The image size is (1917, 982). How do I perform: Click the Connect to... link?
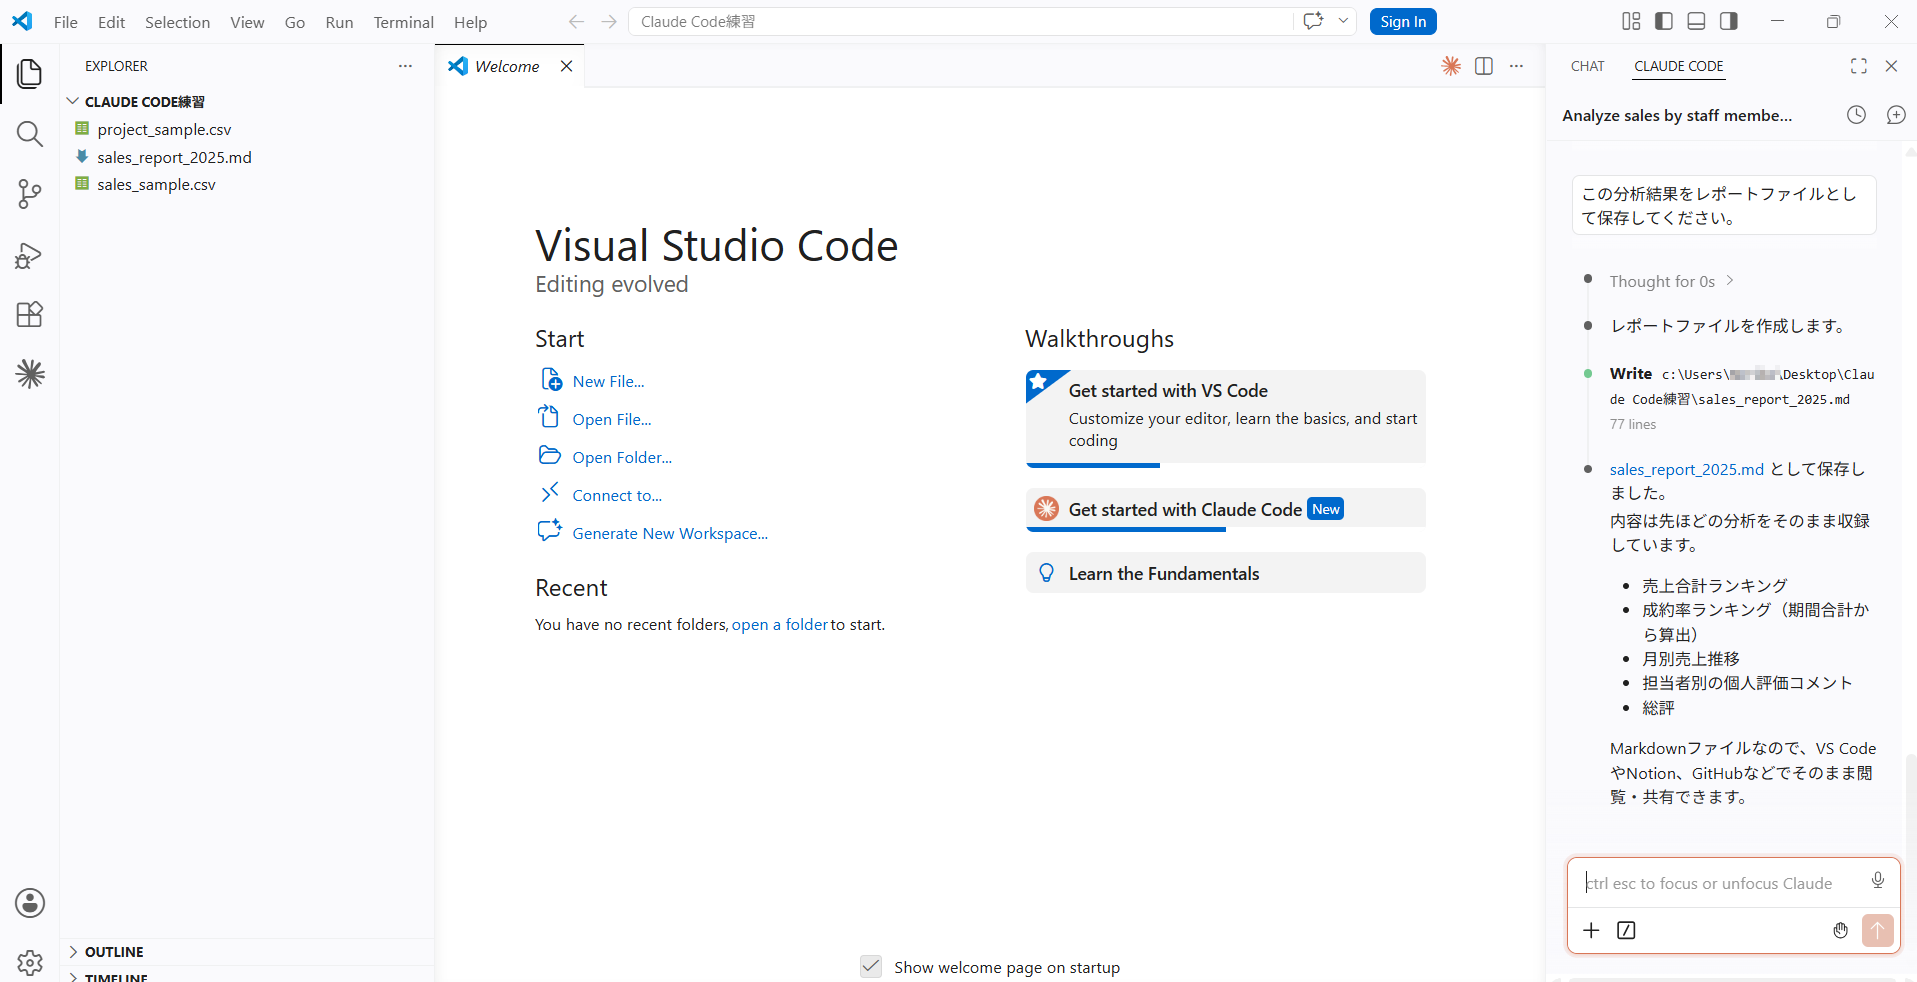617,495
